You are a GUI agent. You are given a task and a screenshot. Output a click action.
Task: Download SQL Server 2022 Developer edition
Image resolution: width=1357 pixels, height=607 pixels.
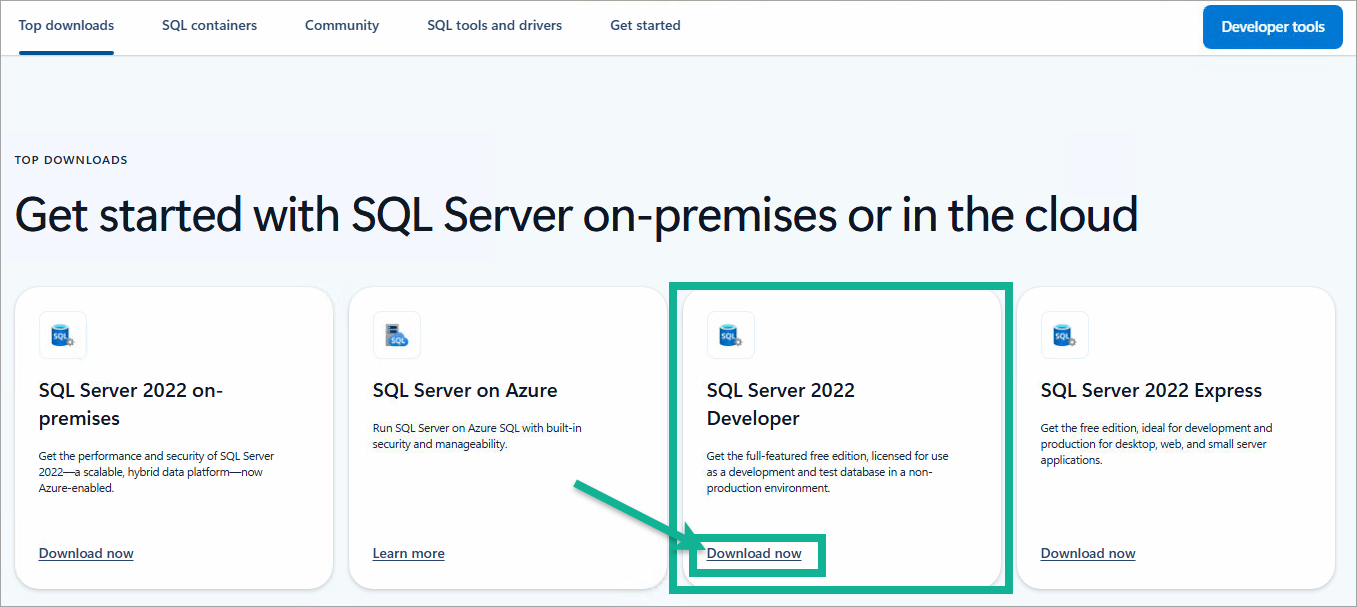[x=754, y=553]
